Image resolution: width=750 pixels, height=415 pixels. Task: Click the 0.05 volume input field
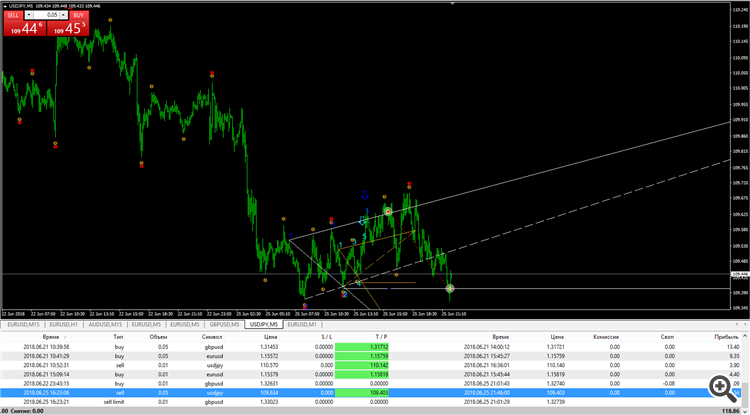point(45,15)
